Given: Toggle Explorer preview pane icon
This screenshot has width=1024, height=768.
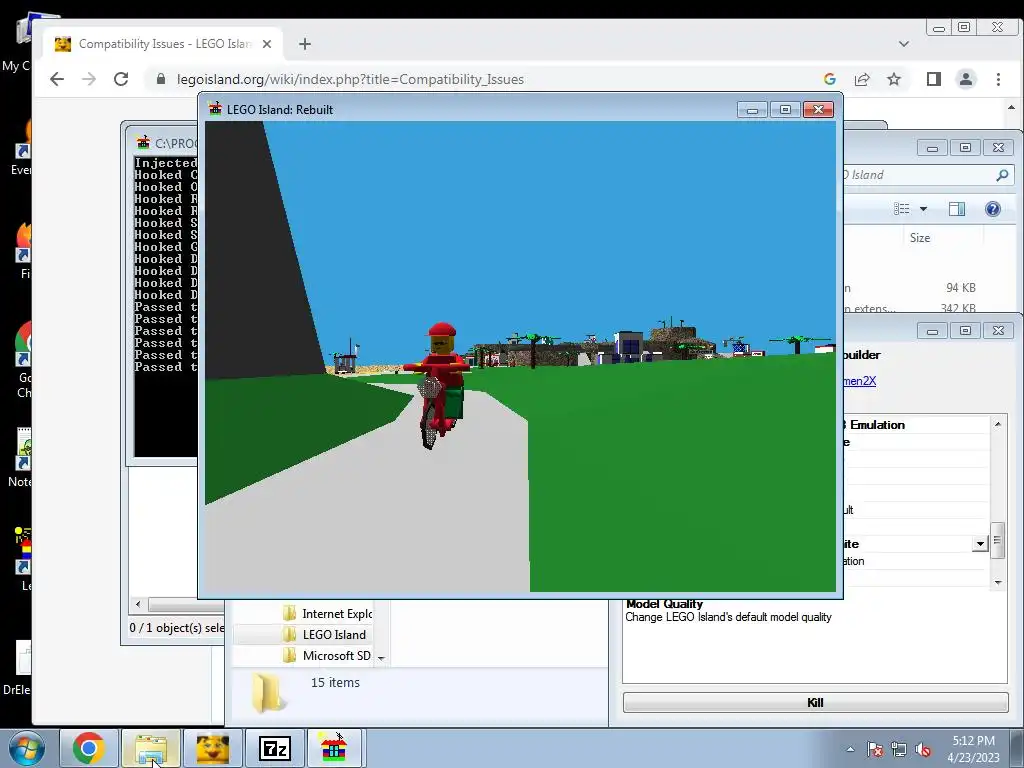Looking at the screenshot, I should point(957,209).
